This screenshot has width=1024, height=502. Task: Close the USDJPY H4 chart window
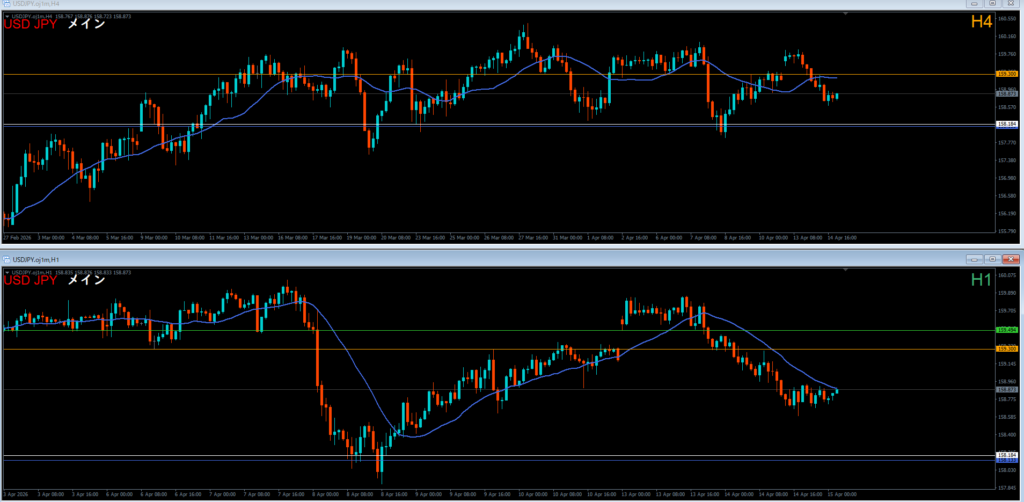1009,5
